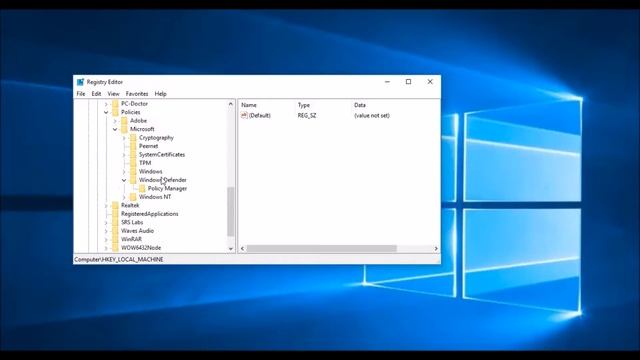The width and height of the screenshot is (640, 360).
Task: Click right arrow of values pane scrollbar
Action: [436, 248]
